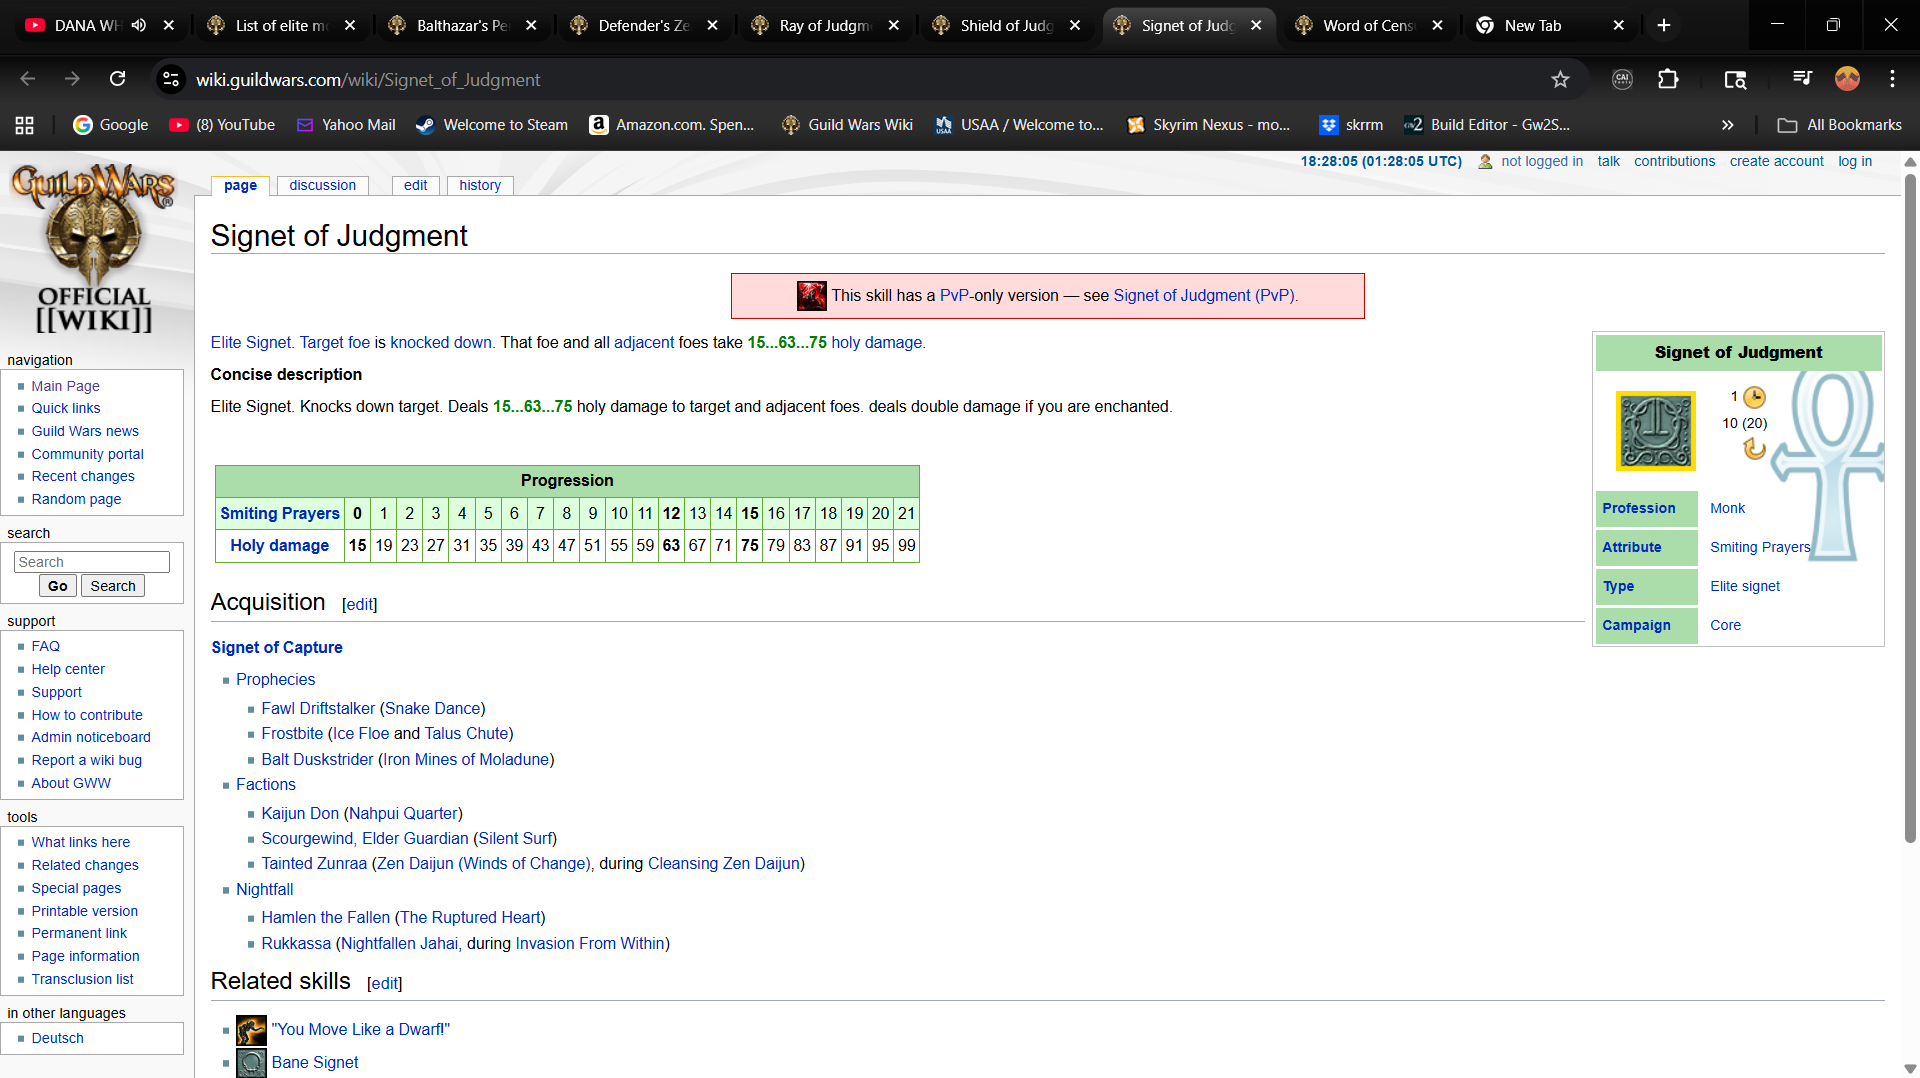
Task: Open the media controls icon in toolbar
Action: [1802, 79]
